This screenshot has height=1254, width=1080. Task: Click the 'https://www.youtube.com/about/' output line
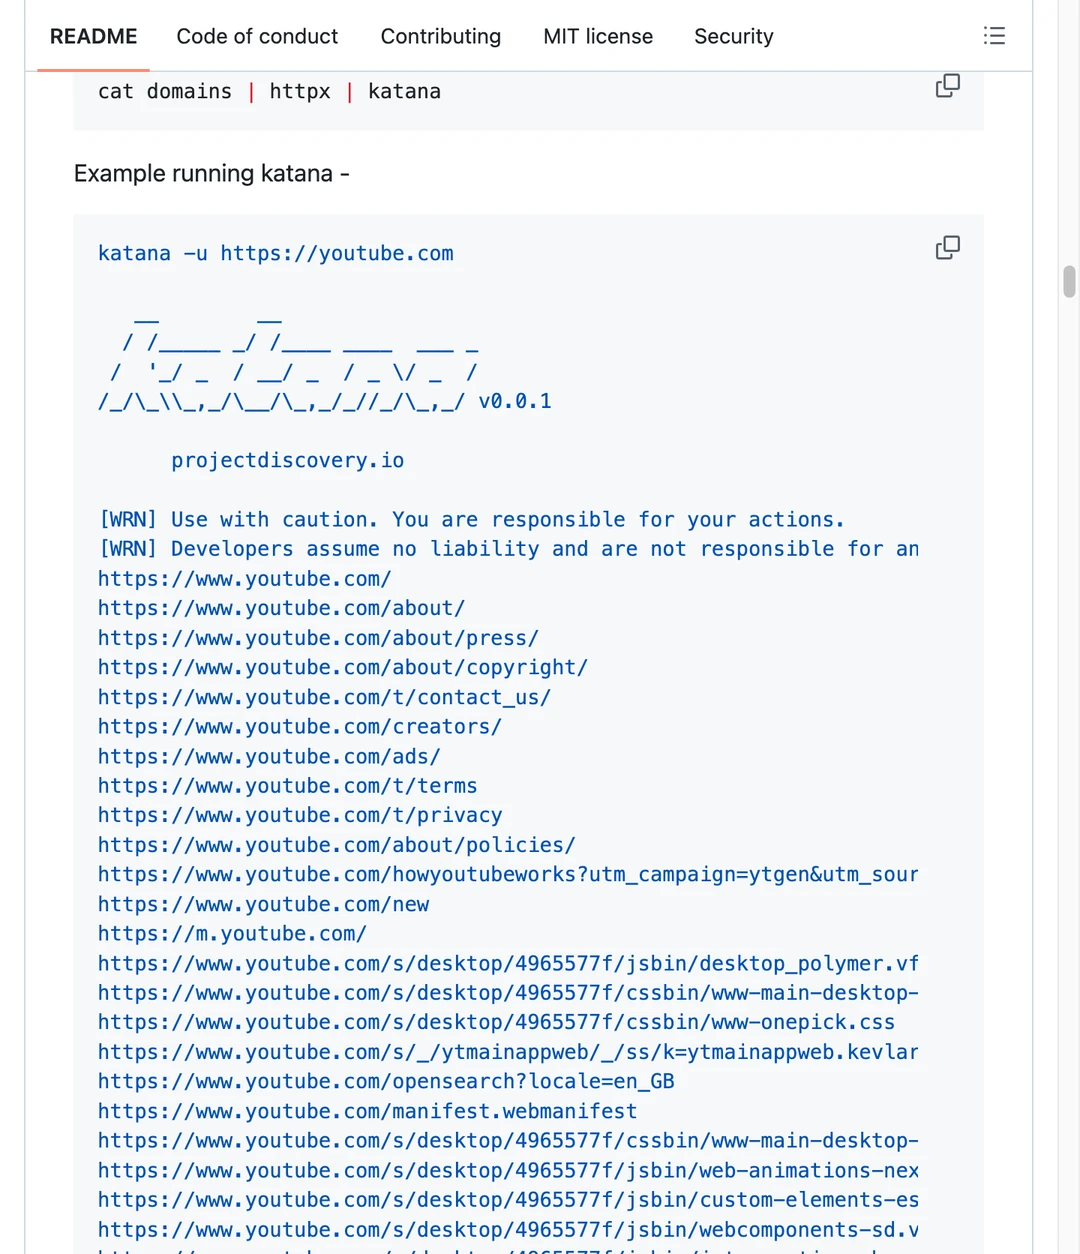tap(282, 608)
